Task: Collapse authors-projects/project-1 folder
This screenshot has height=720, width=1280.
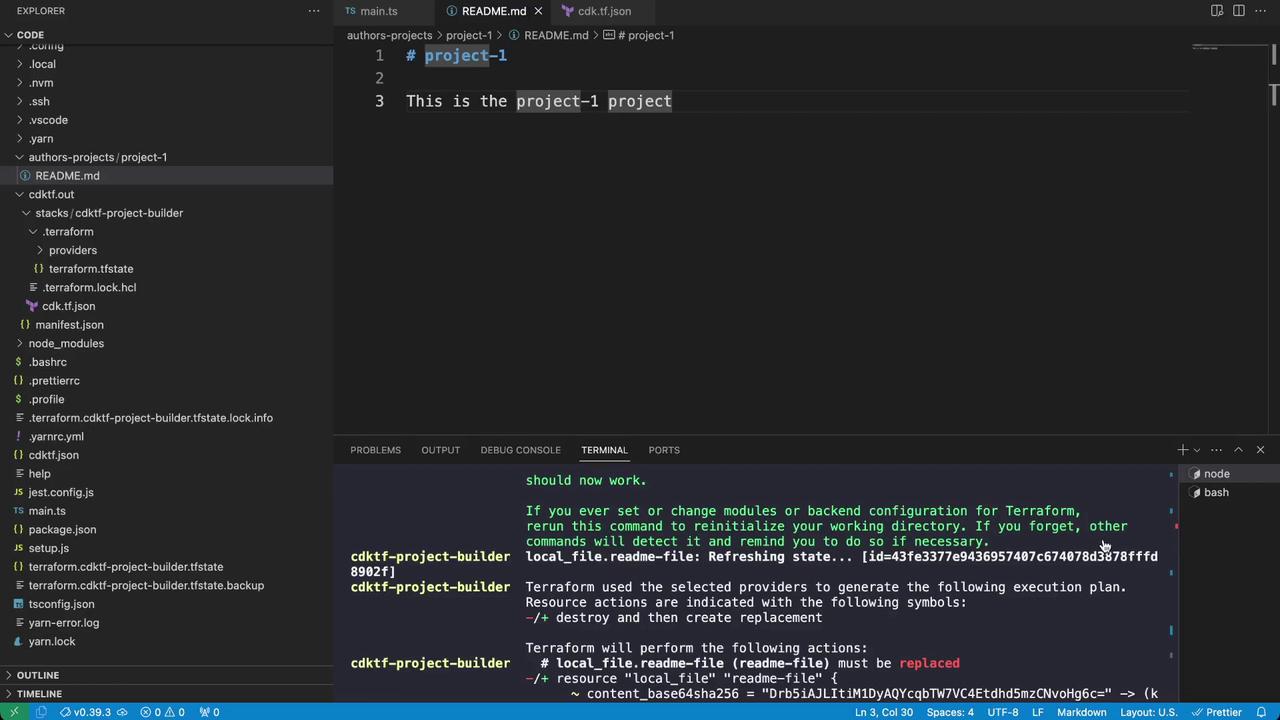Action: point(97,157)
